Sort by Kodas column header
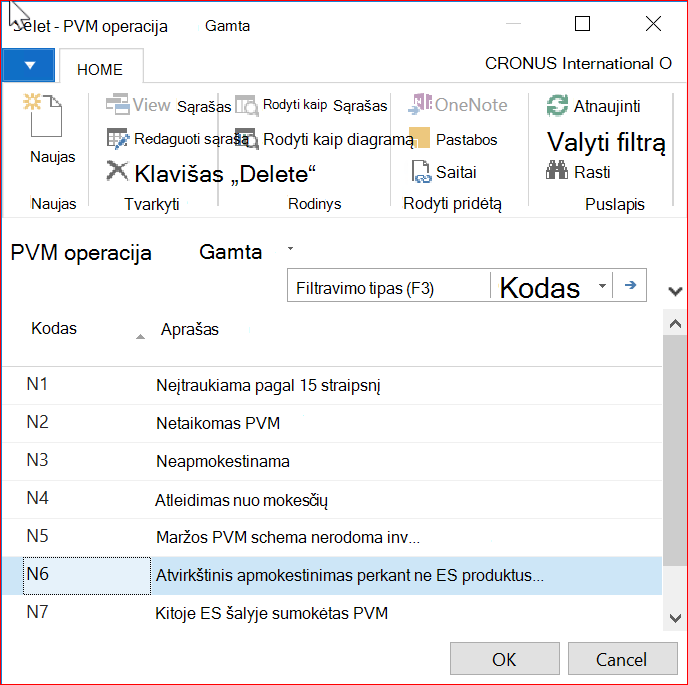 coord(54,328)
